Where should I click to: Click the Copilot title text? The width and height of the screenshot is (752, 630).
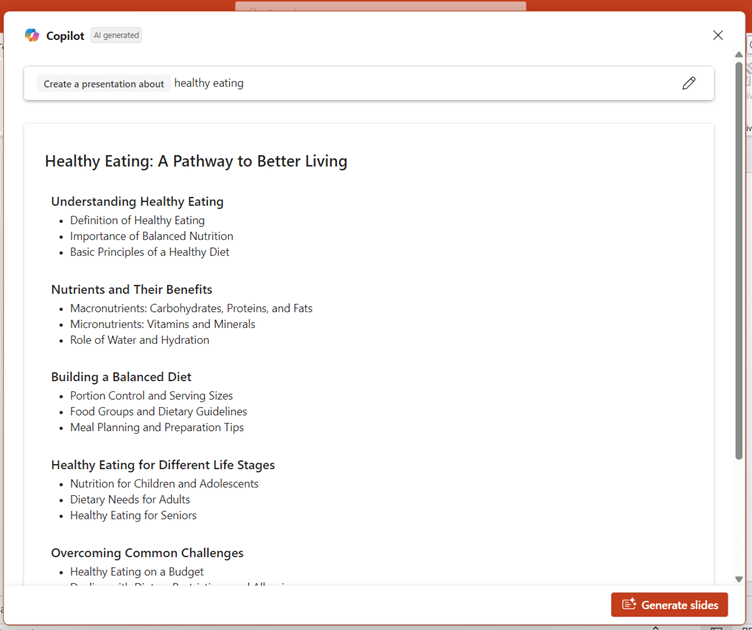click(x=65, y=36)
